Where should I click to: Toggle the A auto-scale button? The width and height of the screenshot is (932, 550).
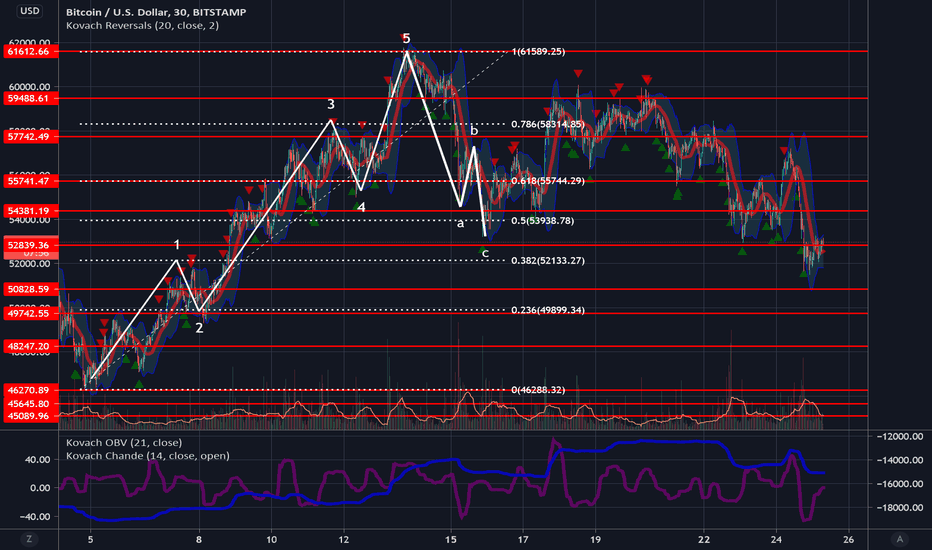pos(899,539)
